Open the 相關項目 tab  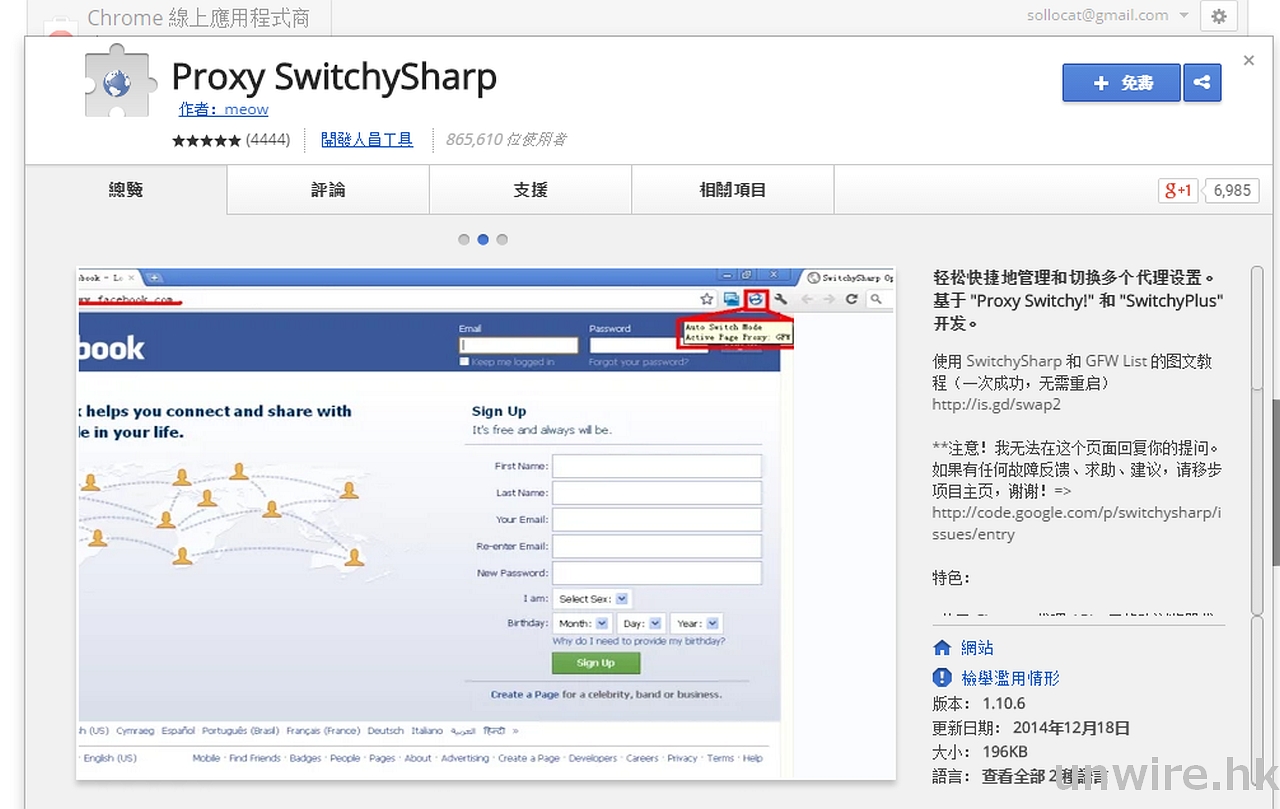point(732,190)
